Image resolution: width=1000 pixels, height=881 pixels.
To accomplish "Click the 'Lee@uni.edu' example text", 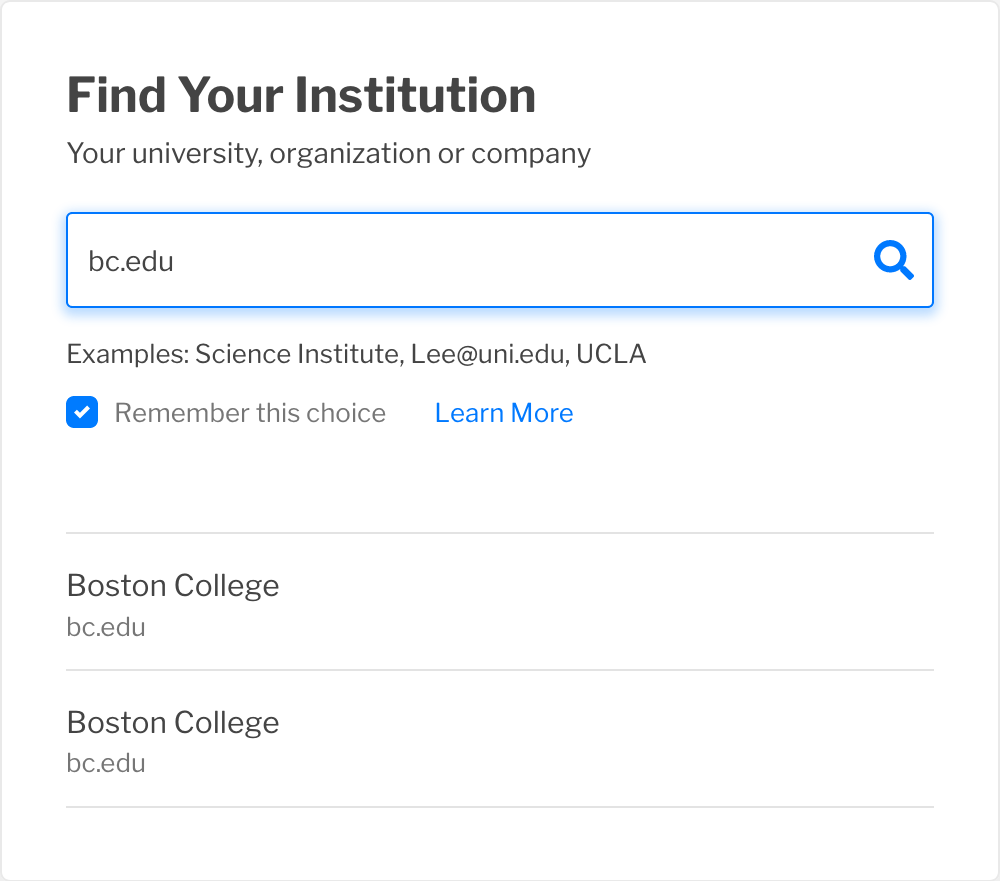I will click(x=490, y=354).
